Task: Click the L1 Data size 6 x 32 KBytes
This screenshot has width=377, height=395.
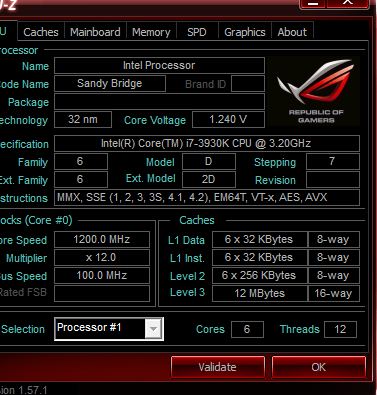Action: [259, 239]
